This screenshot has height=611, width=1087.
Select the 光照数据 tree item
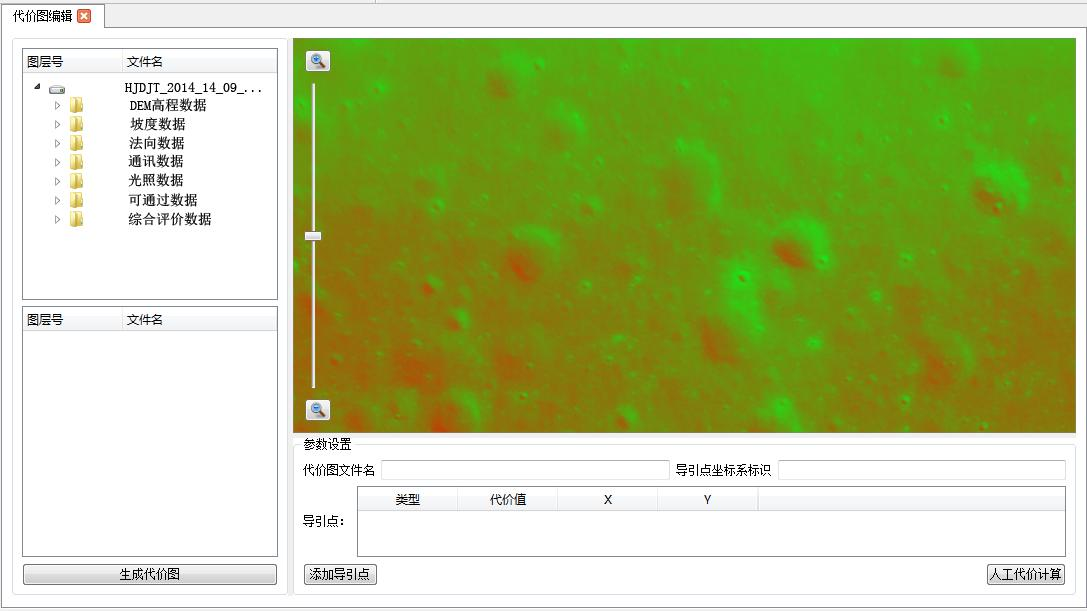pos(156,180)
